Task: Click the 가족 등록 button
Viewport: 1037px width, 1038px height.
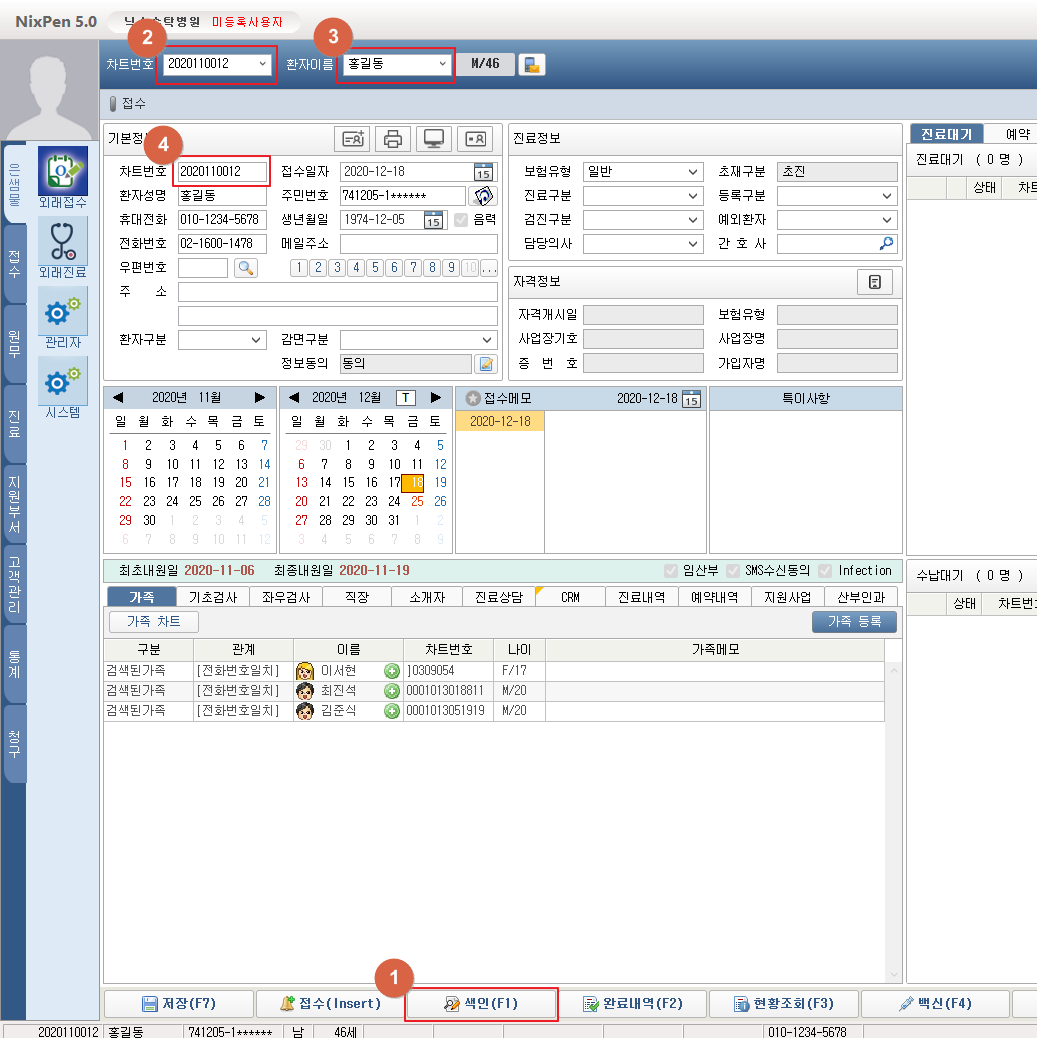Action: 854,622
